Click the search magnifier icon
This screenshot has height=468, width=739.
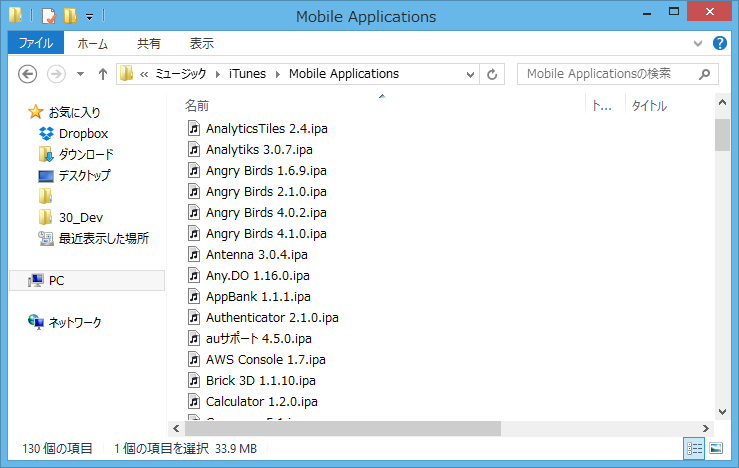[x=705, y=74]
